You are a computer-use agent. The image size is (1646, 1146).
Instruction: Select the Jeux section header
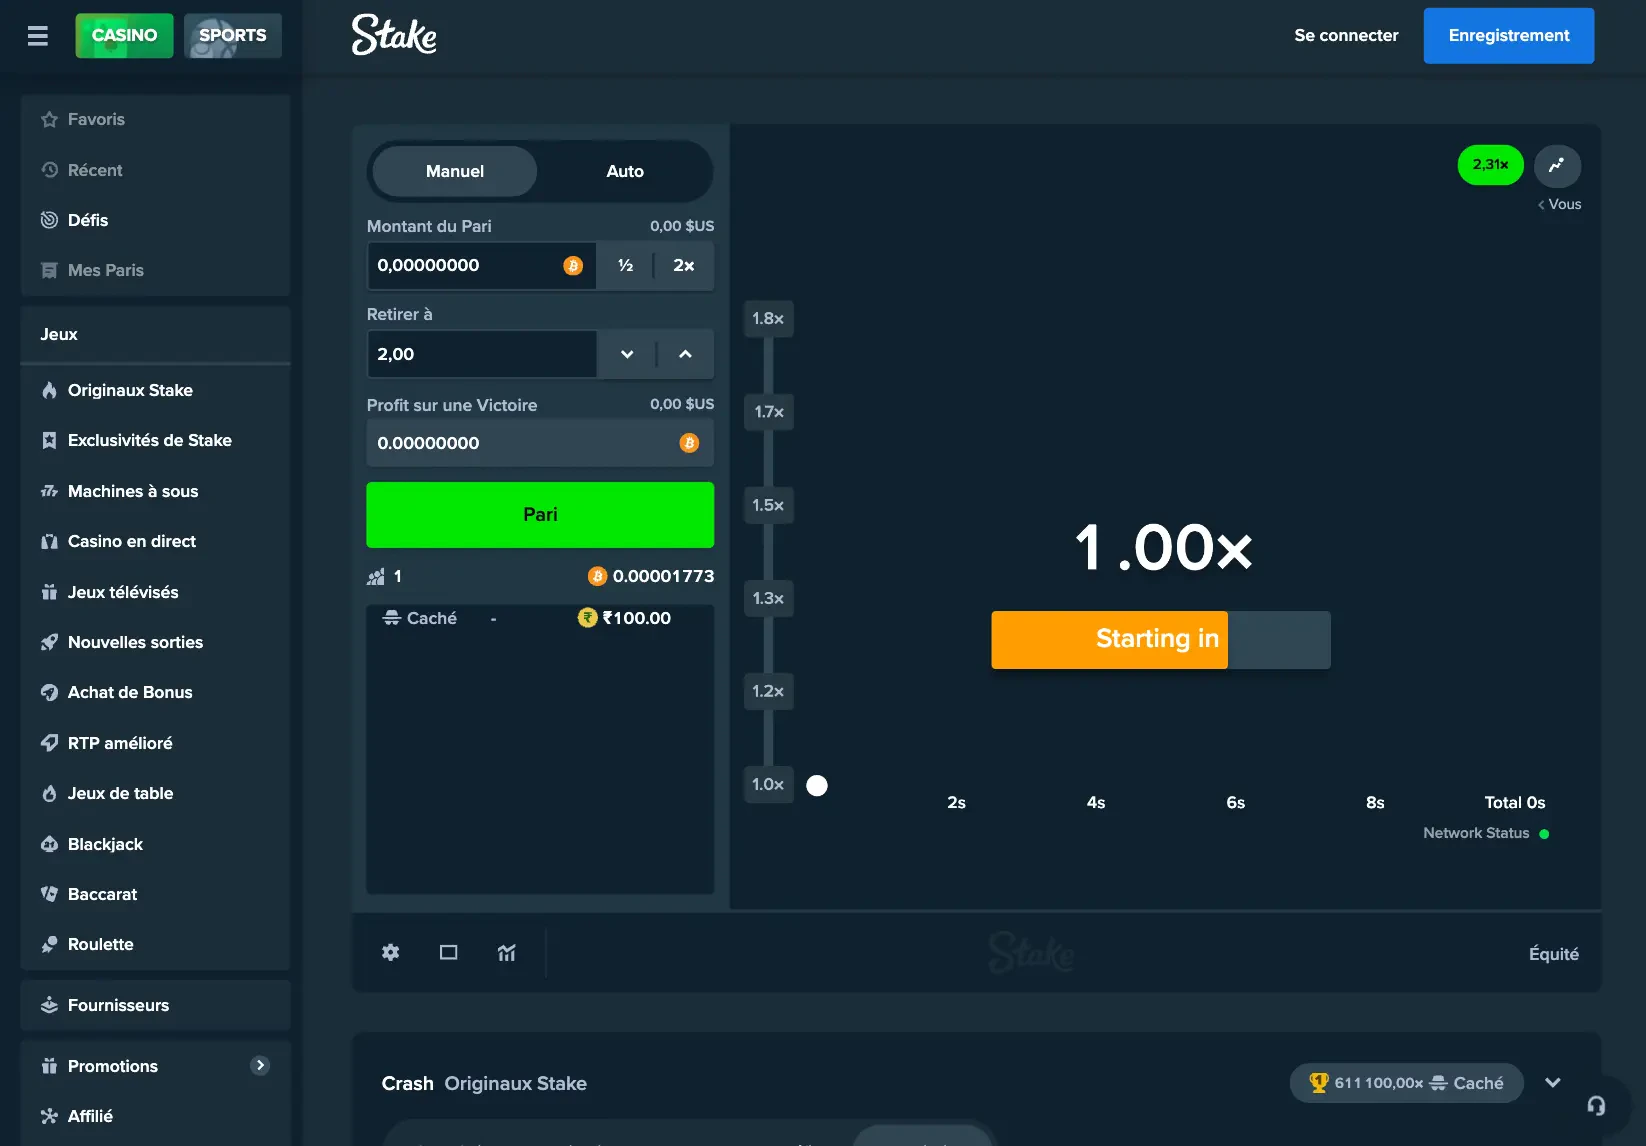coord(155,334)
